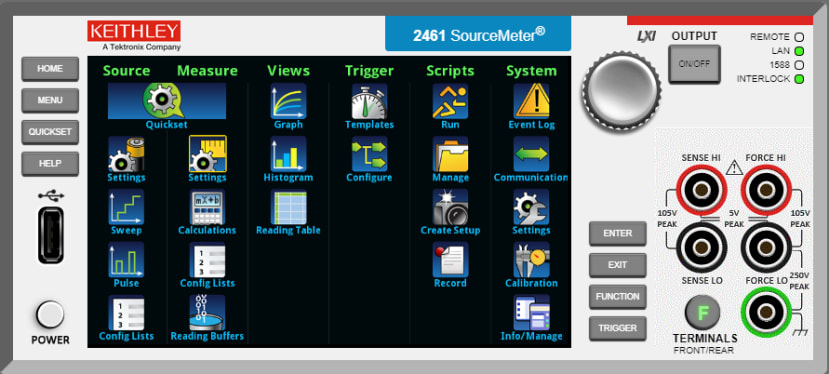Viewport: 829px width, 374px height.
Task: Select the Views column heading
Action: click(288, 71)
